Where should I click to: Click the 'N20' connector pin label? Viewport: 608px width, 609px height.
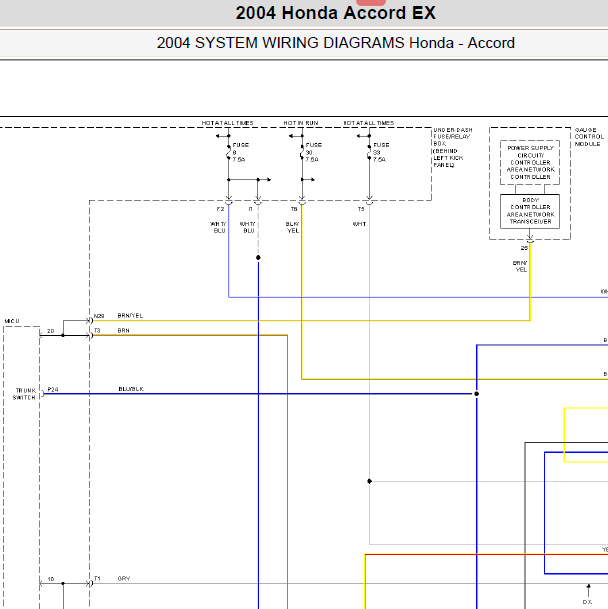coord(99,316)
